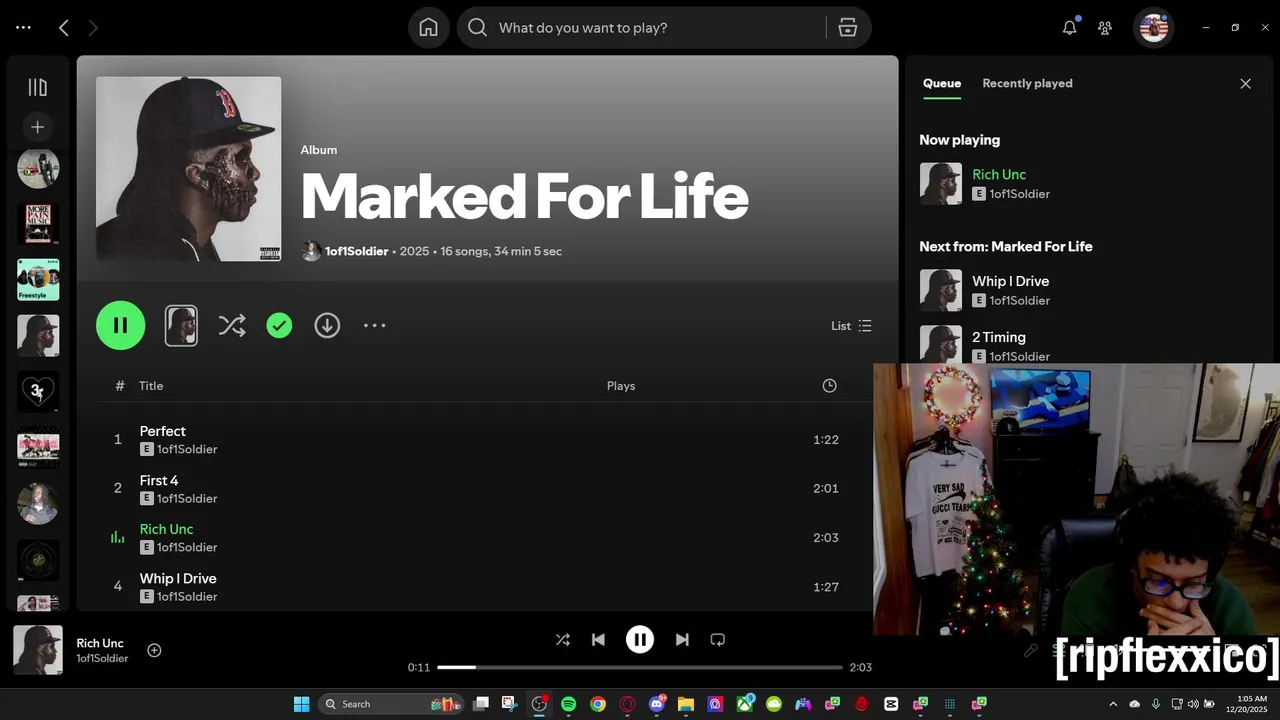Skip to previous track in player bar
The height and width of the screenshot is (720, 1280).
[x=598, y=640]
